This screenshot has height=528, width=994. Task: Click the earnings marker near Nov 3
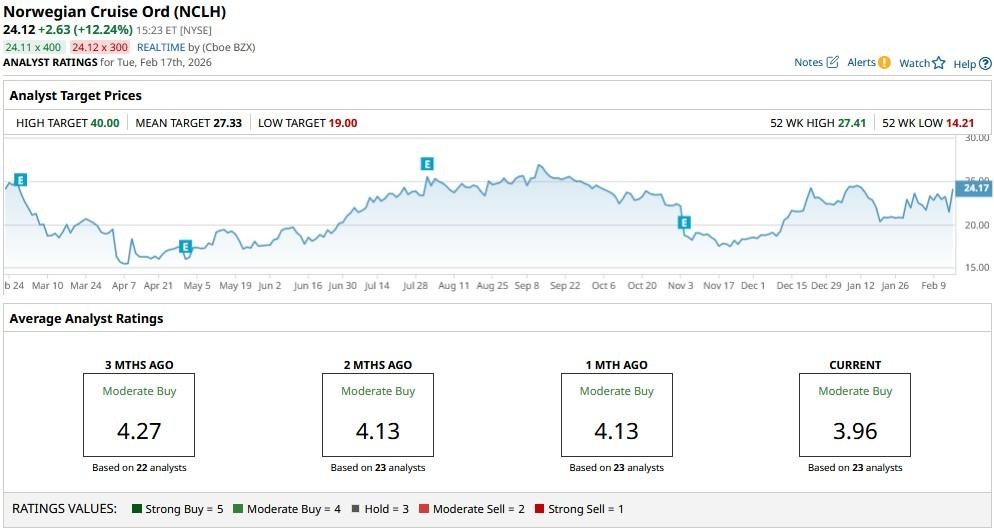click(683, 222)
